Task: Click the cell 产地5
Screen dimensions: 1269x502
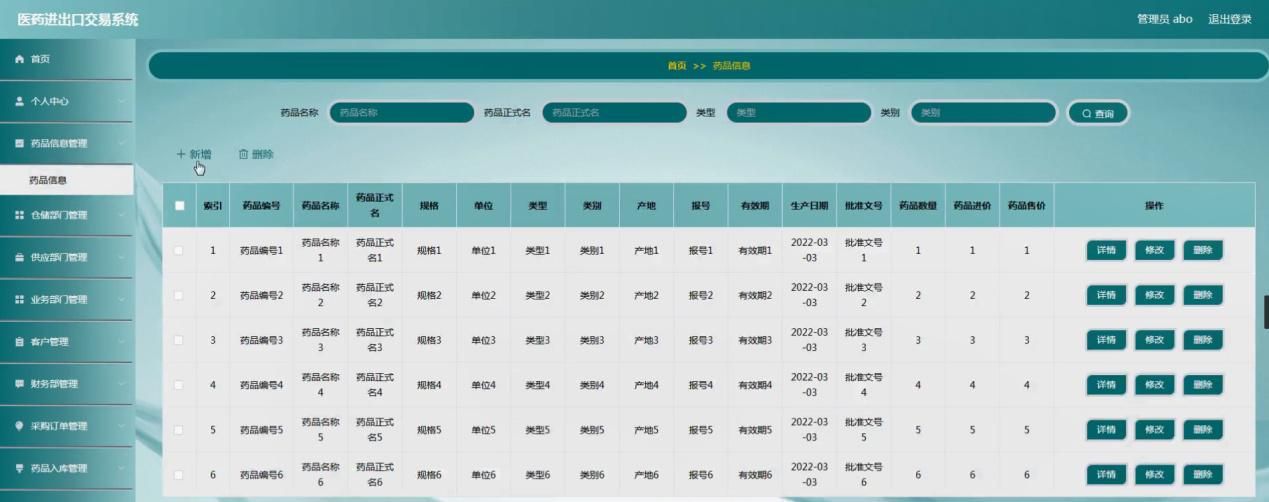Action: click(646, 430)
